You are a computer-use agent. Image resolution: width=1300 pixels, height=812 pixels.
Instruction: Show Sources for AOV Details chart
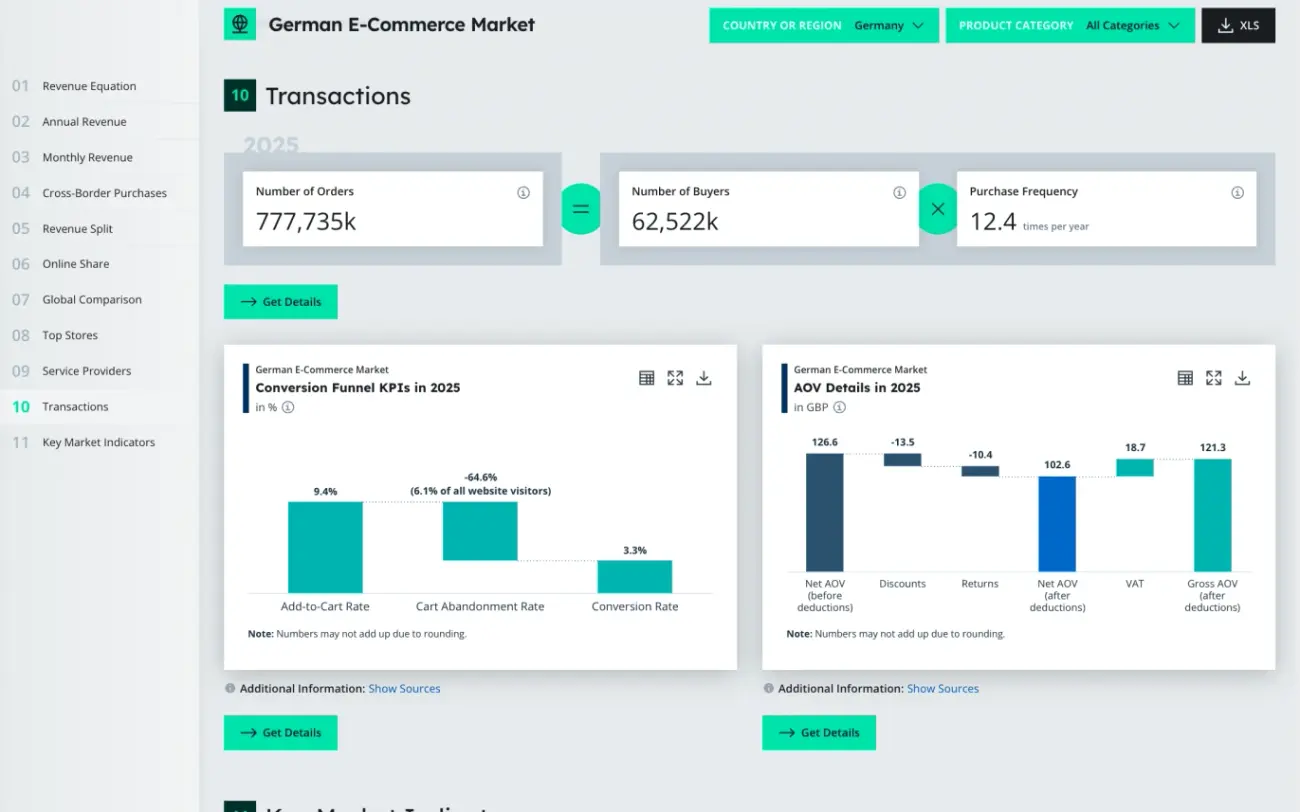(943, 689)
